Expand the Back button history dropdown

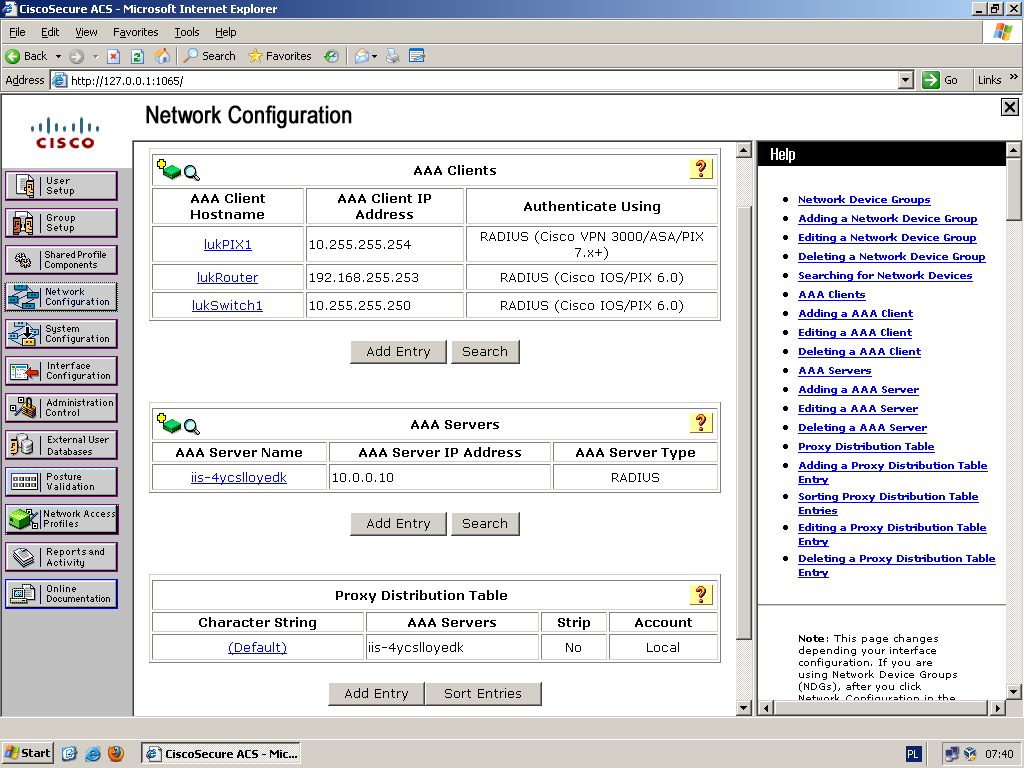[58, 56]
